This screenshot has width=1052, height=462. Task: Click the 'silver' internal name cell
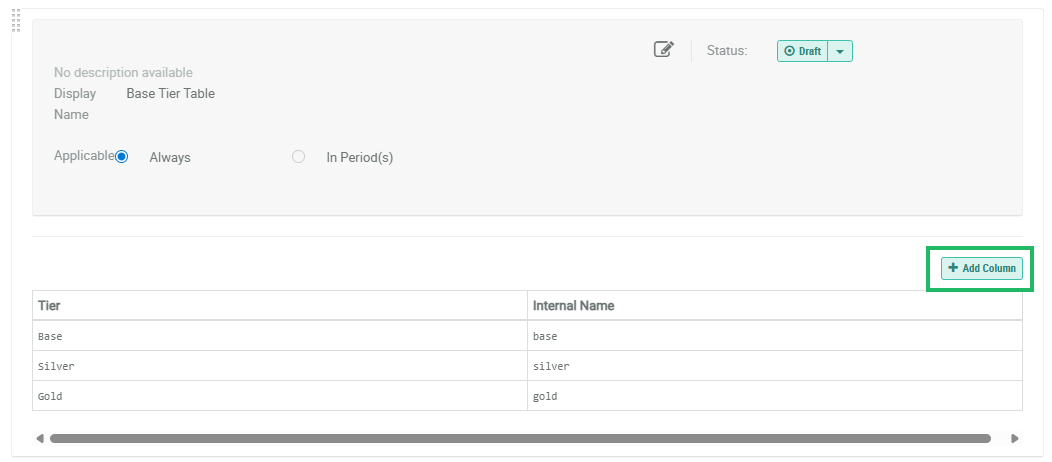(551, 366)
